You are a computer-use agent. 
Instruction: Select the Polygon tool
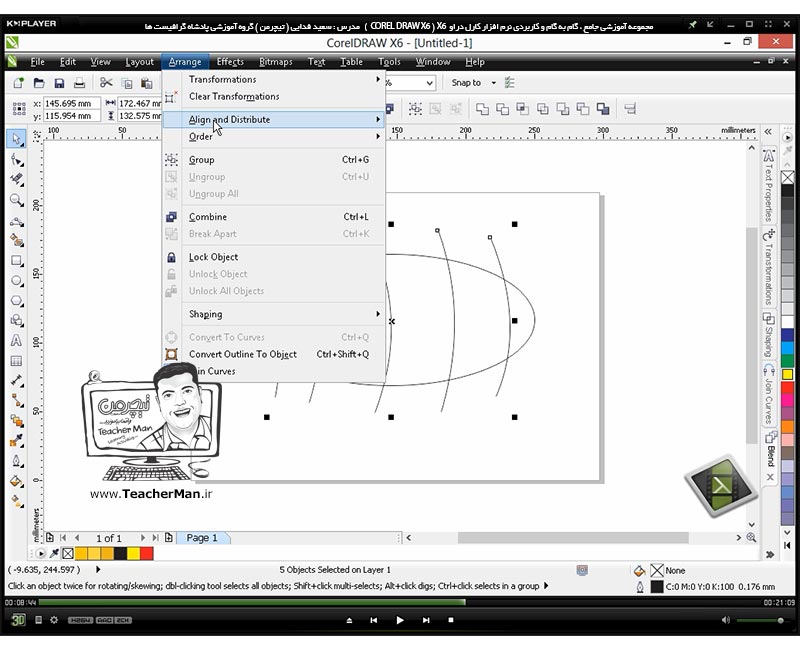tap(16, 301)
